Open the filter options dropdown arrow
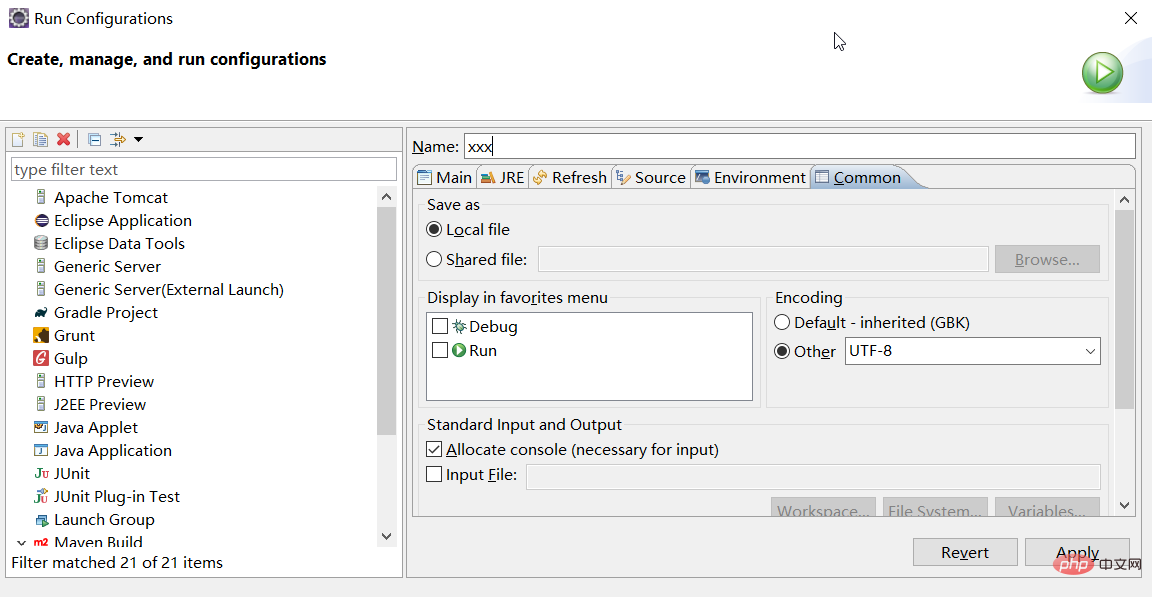Viewport: 1152px width, 597px height. click(139, 140)
